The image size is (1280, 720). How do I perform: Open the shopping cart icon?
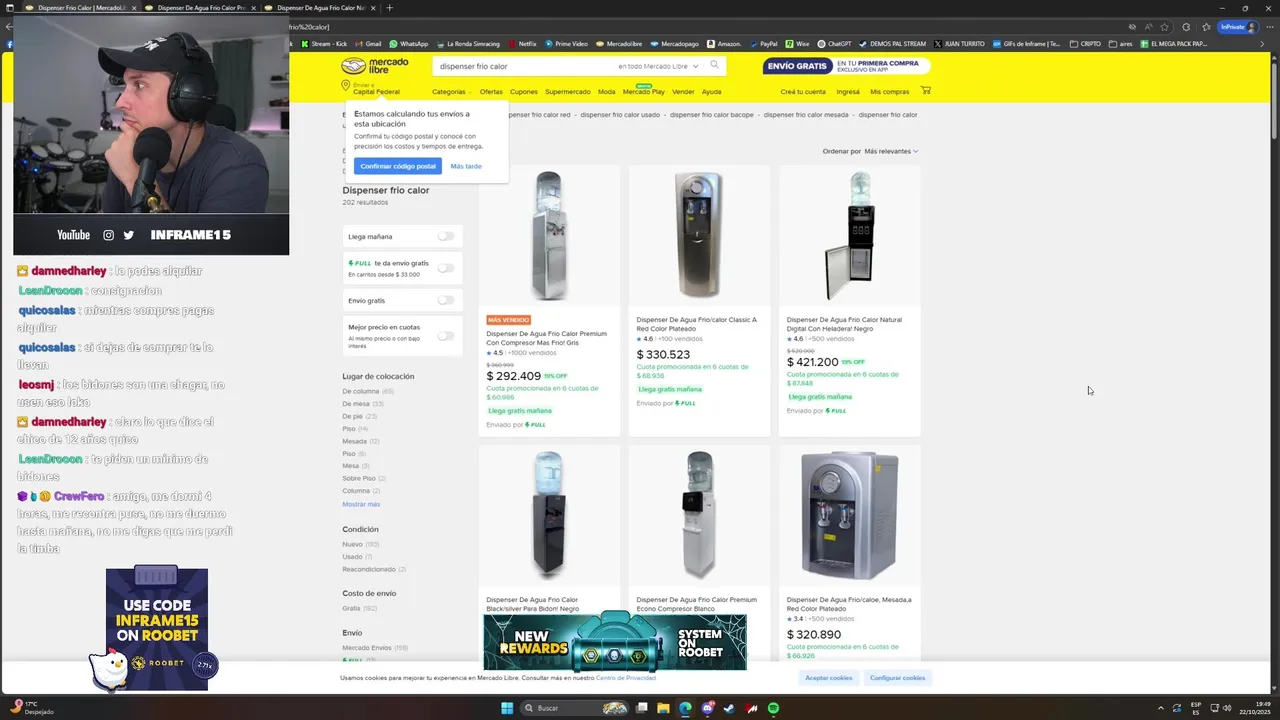click(925, 91)
